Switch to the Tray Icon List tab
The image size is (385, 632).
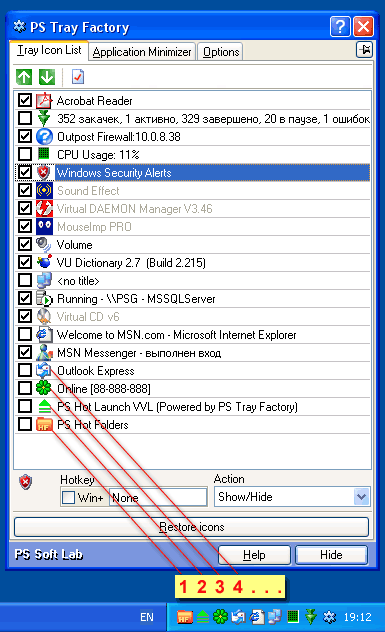tap(49, 50)
